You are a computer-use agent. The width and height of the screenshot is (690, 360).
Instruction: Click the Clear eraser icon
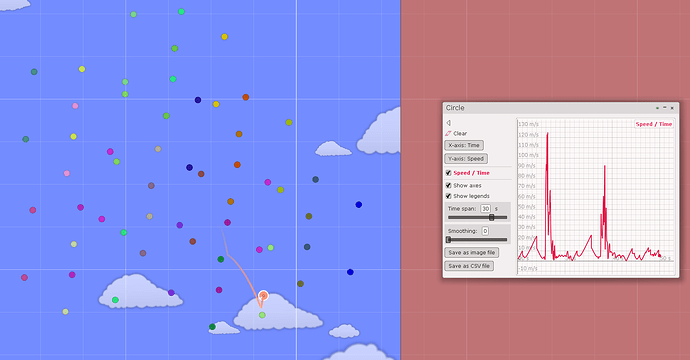coord(448,133)
